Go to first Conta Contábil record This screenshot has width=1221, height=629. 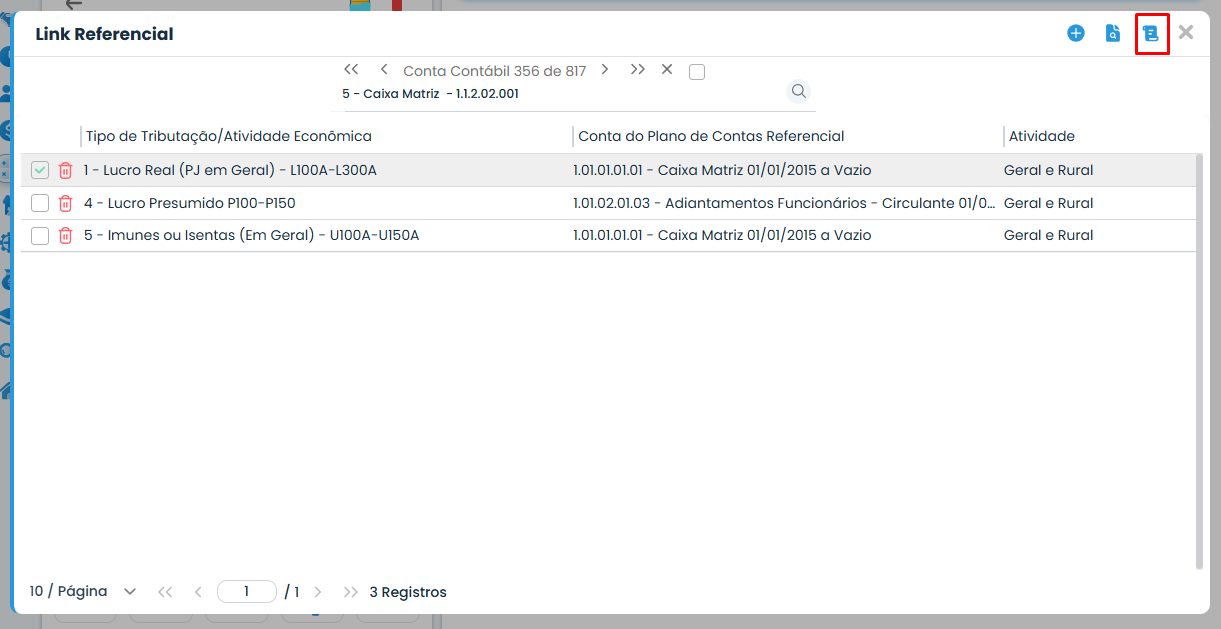pyautogui.click(x=351, y=70)
